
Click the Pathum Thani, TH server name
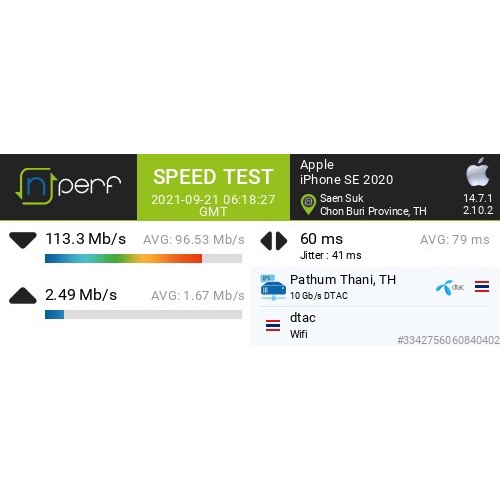(343, 280)
